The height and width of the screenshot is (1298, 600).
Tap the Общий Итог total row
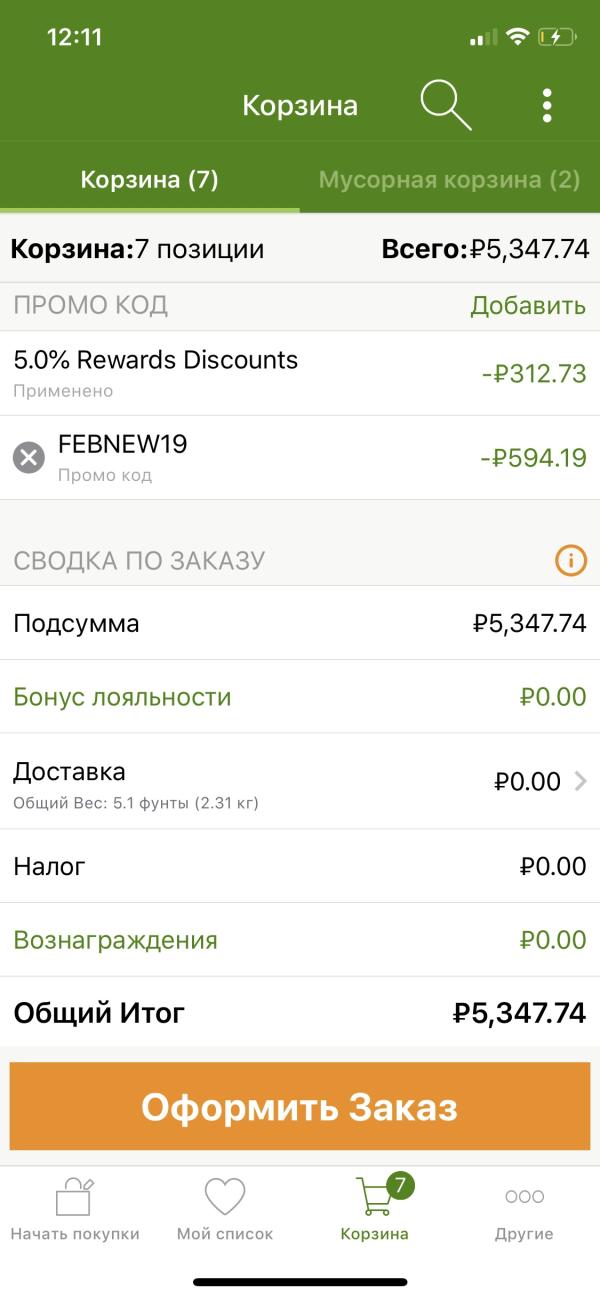pyautogui.click(x=300, y=1013)
